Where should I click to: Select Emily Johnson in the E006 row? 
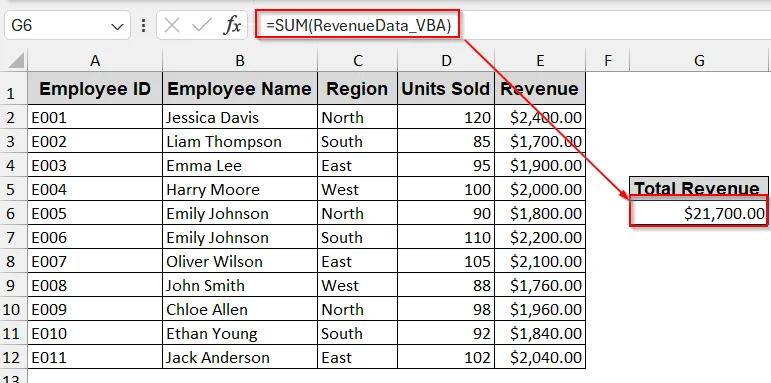(x=240, y=237)
